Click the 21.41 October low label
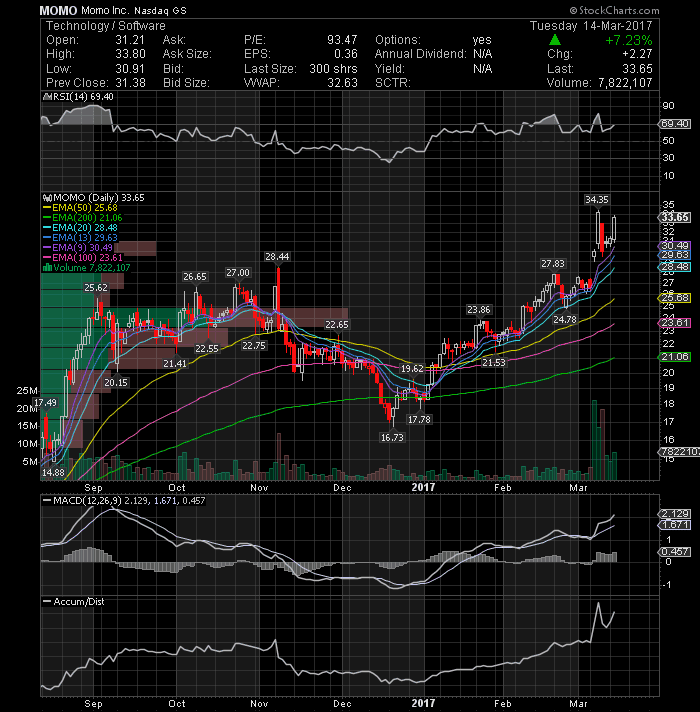This screenshot has height=712, width=700. click(x=175, y=363)
